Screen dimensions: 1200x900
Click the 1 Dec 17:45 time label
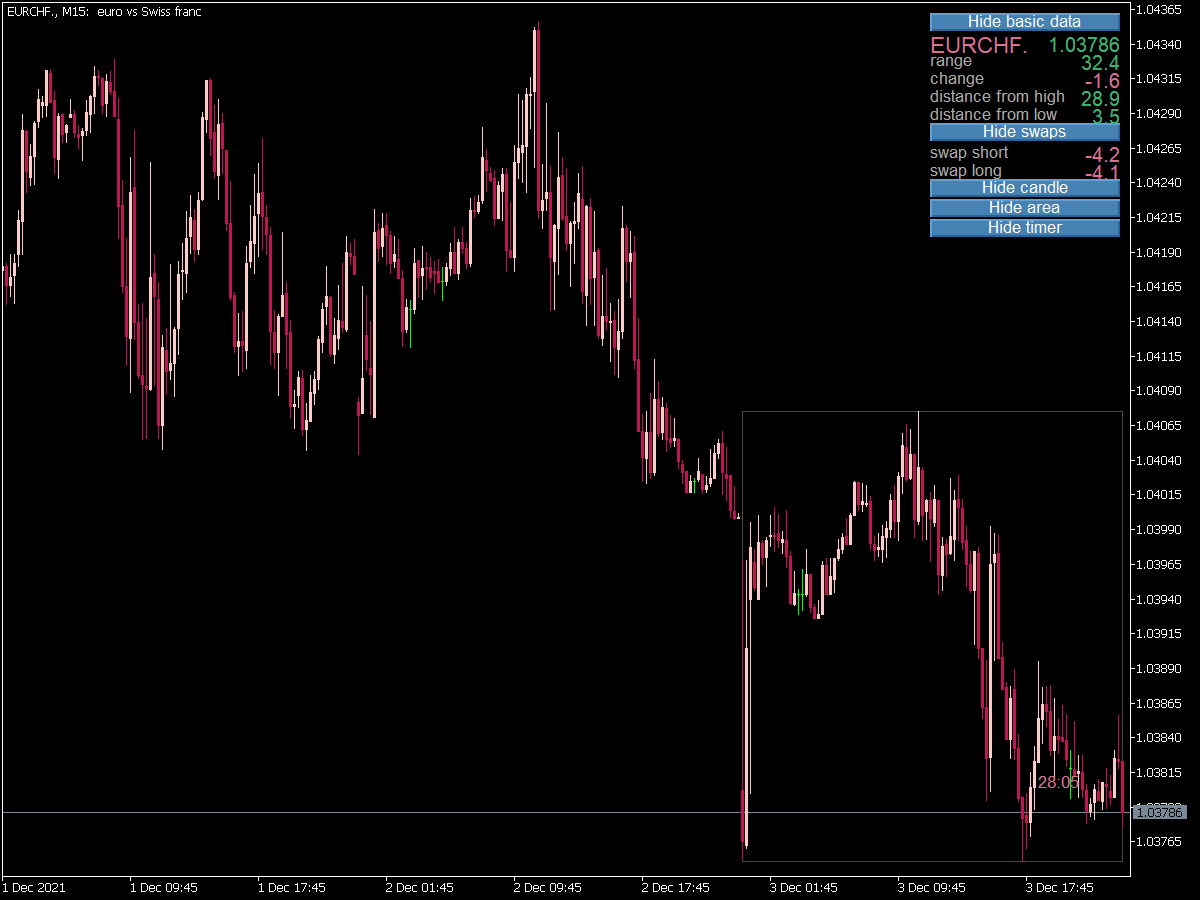292,888
